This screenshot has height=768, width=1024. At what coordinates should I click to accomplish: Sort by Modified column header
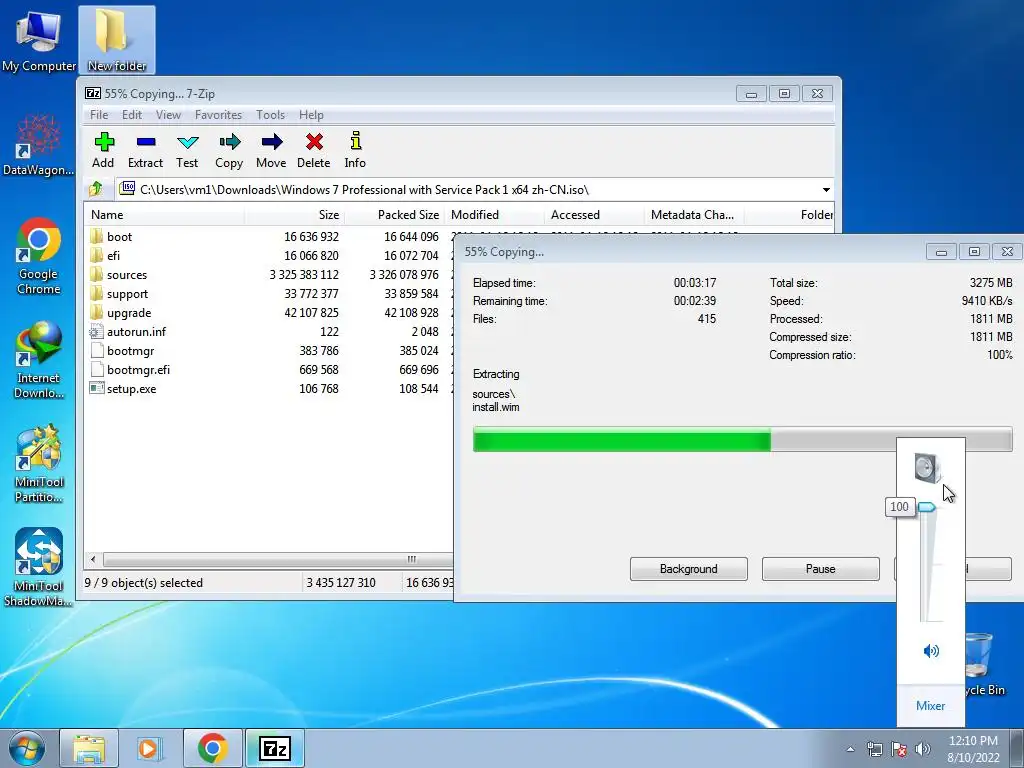click(494, 215)
